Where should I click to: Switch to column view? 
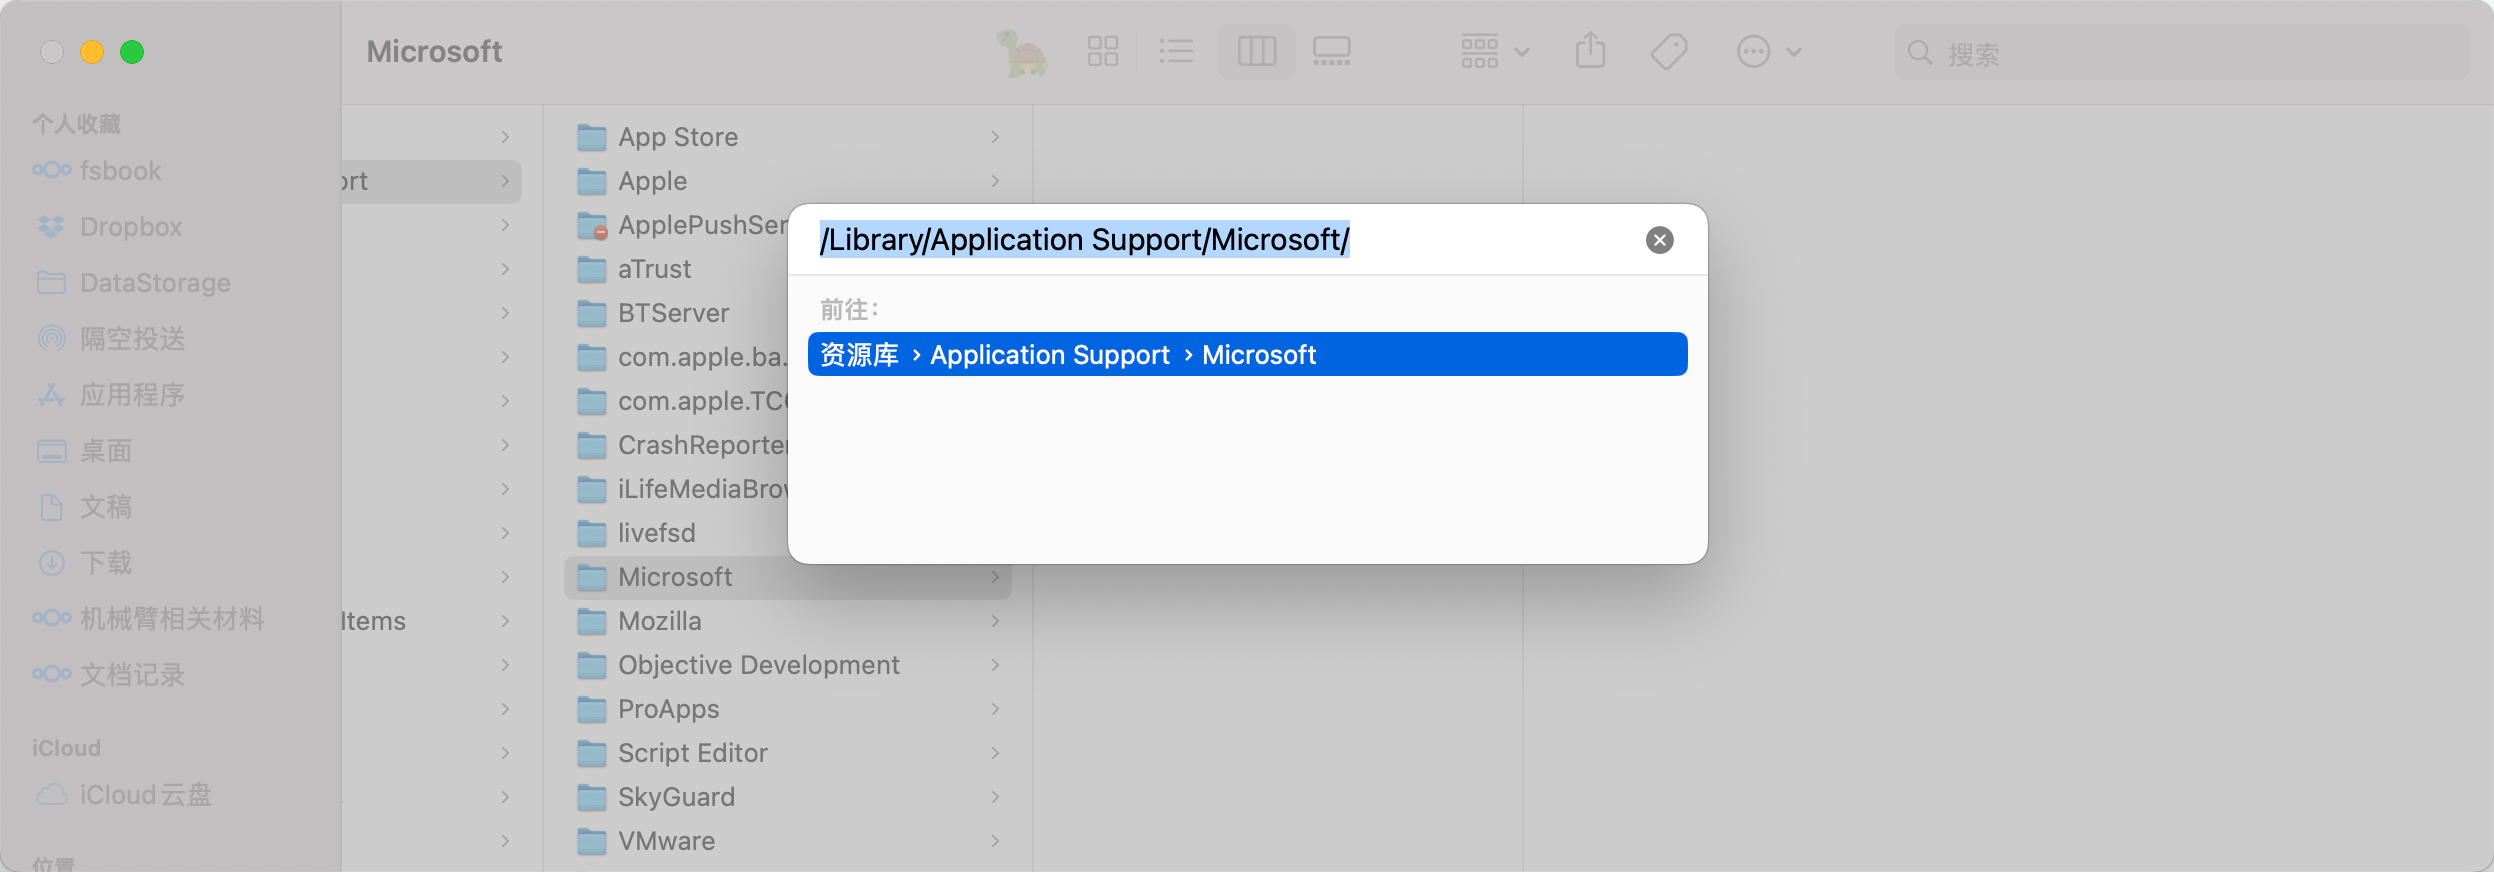tap(1257, 51)
